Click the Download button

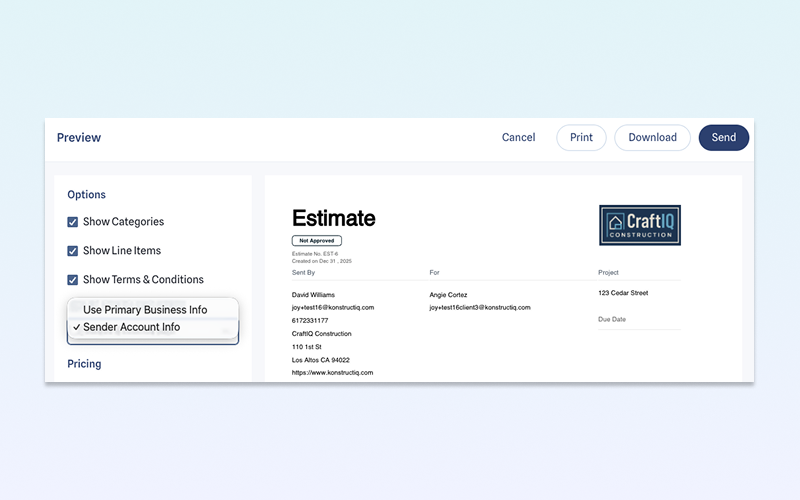click(x=652, y=138)
